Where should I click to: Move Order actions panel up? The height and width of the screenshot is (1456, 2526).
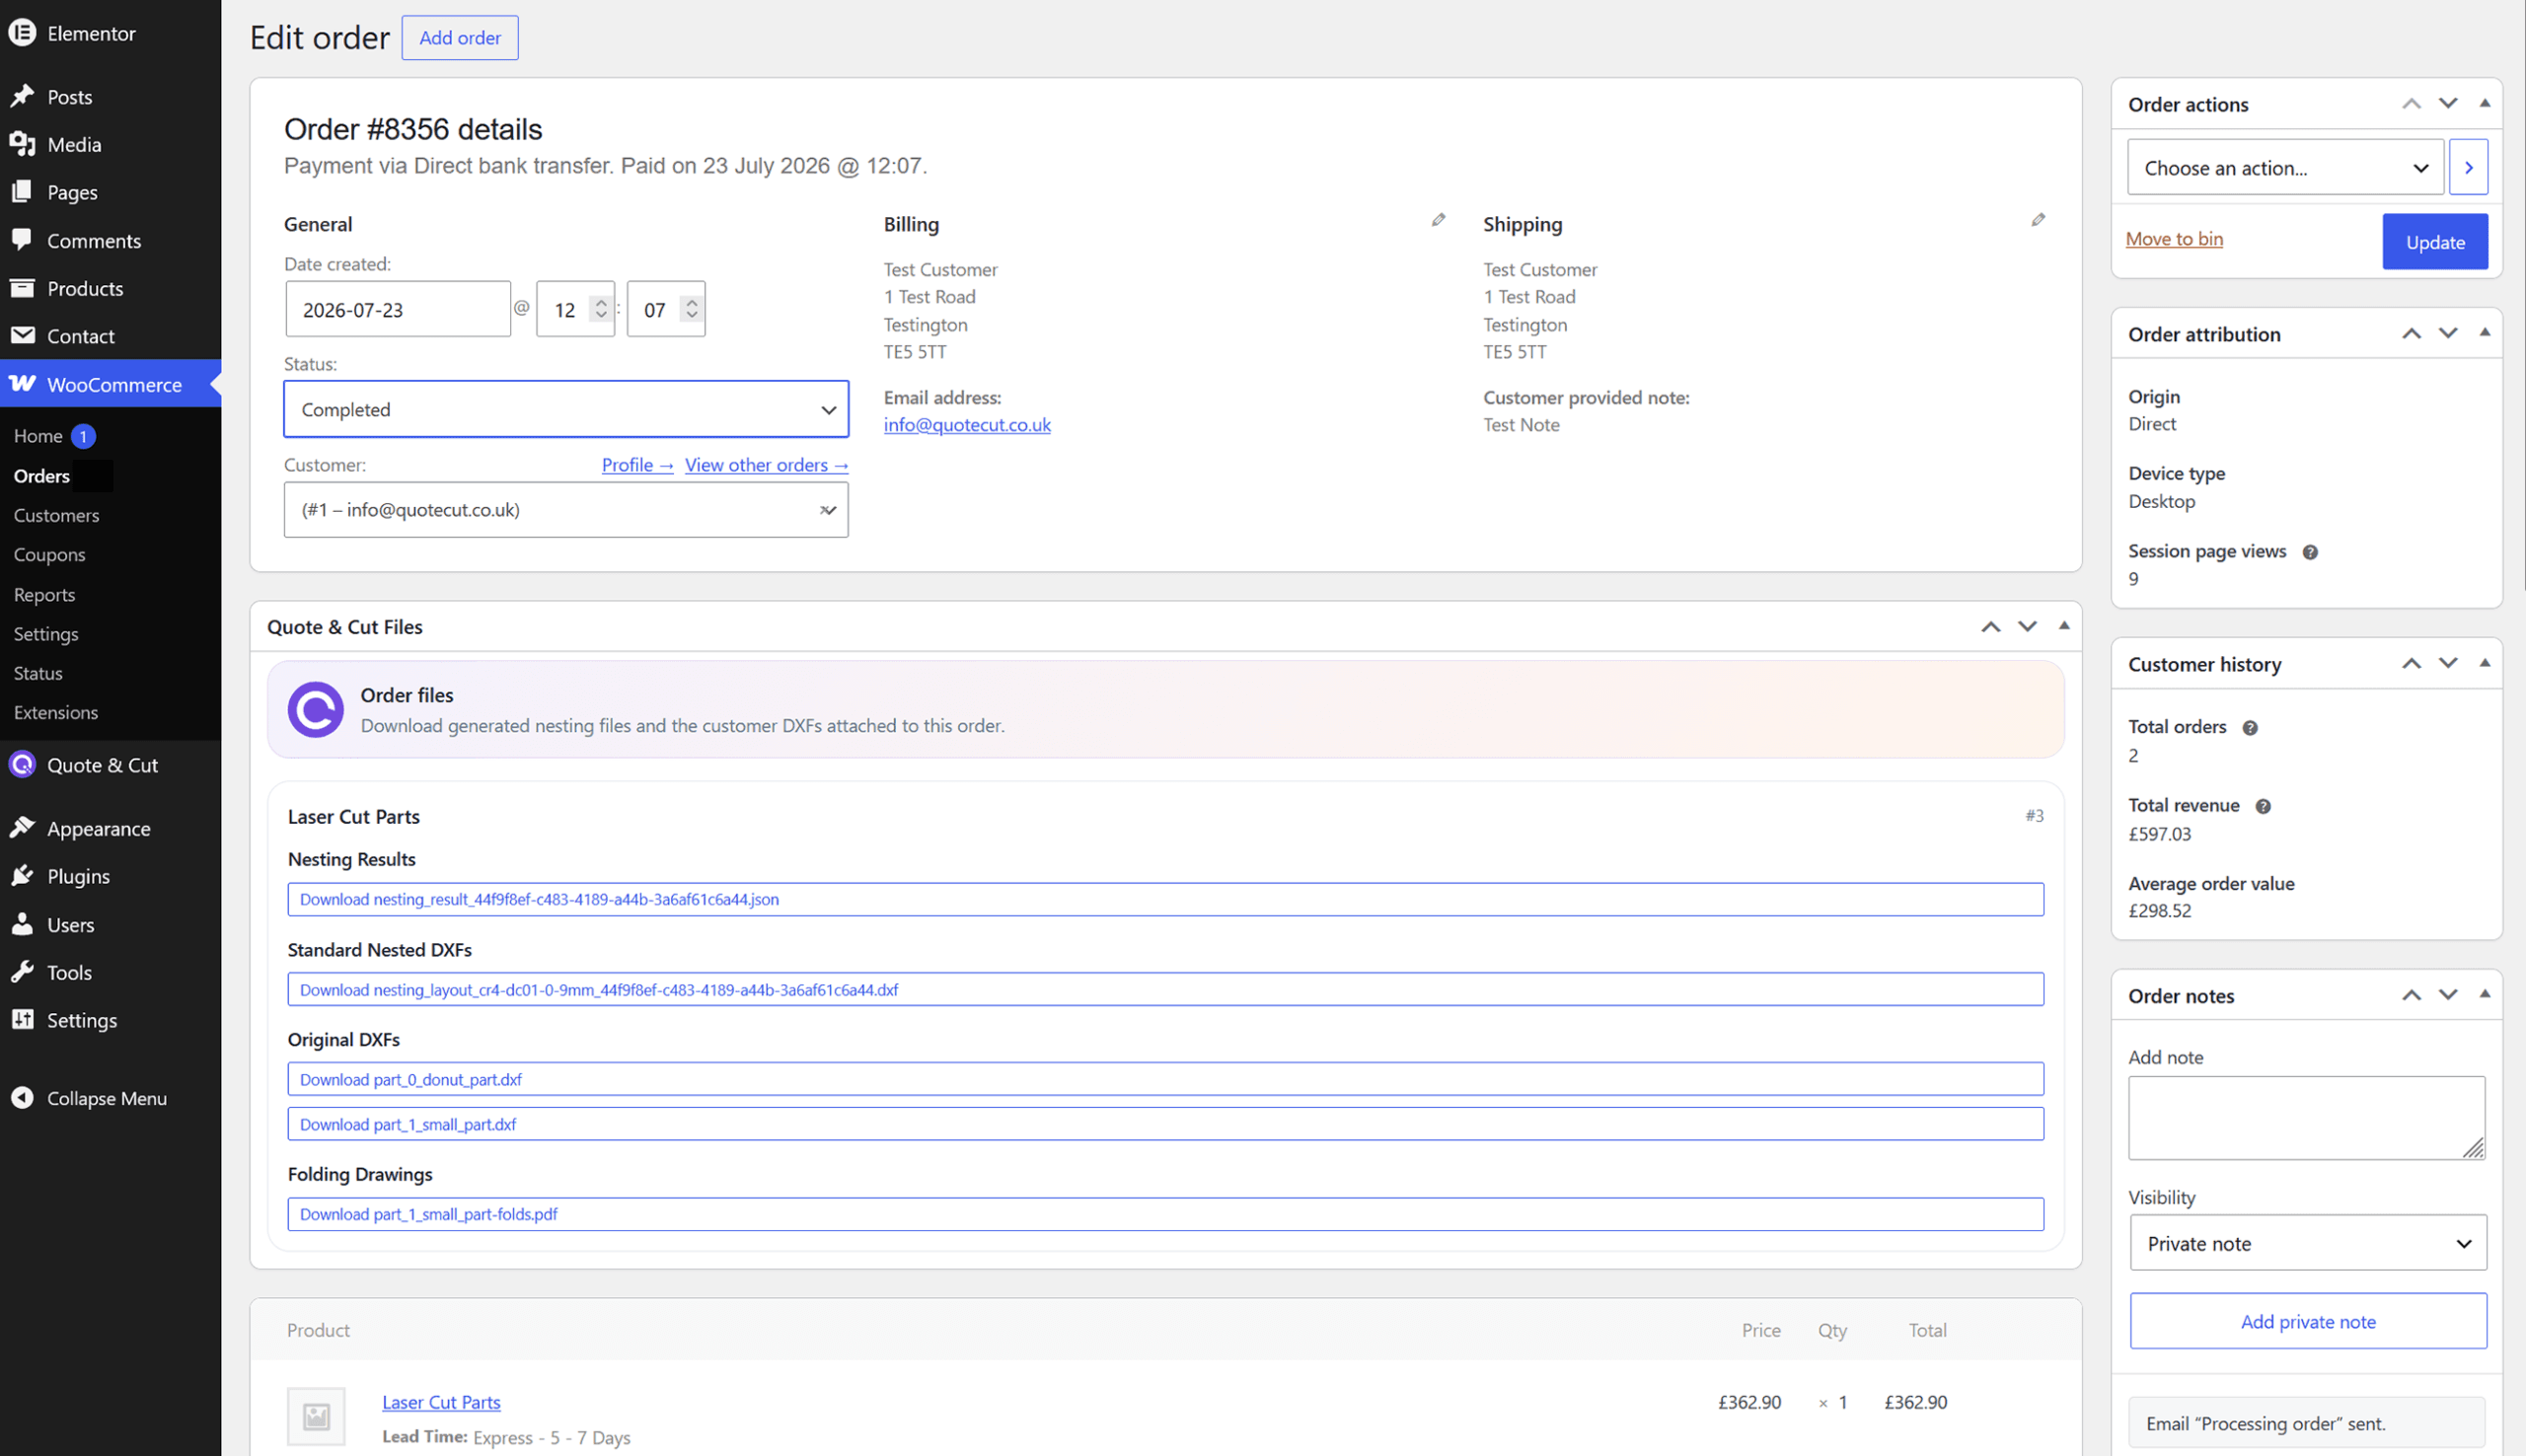[x=2411, y=104]
